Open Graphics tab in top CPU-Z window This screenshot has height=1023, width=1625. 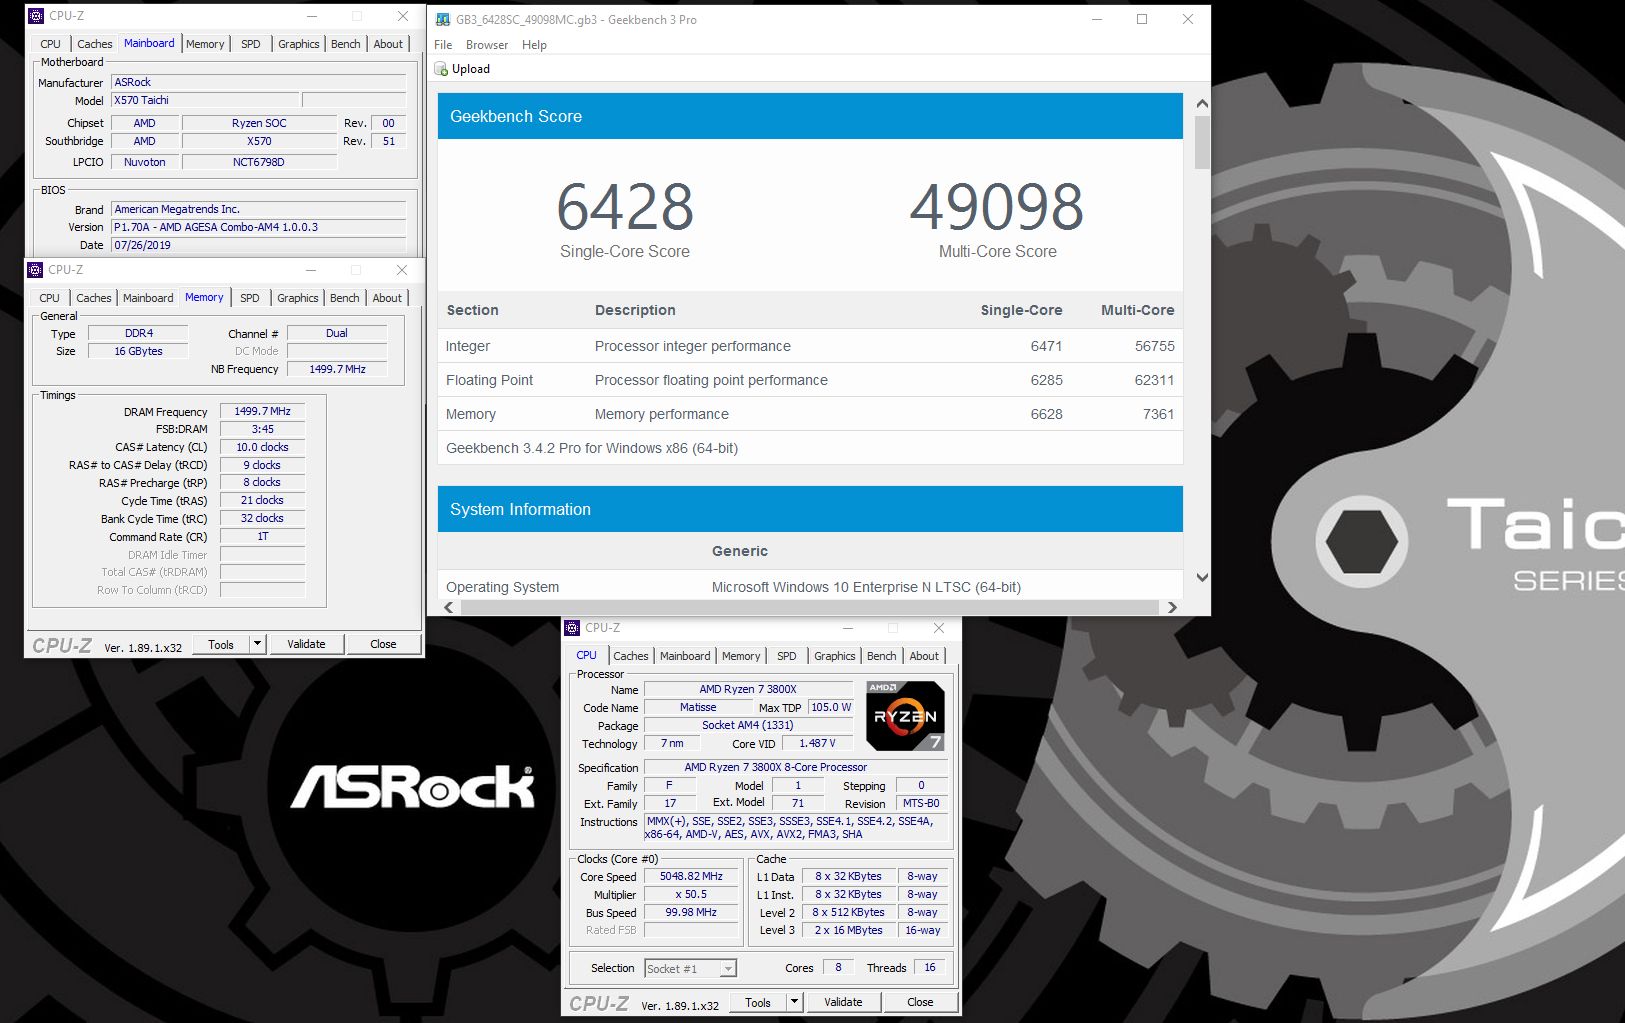[299, 44]
